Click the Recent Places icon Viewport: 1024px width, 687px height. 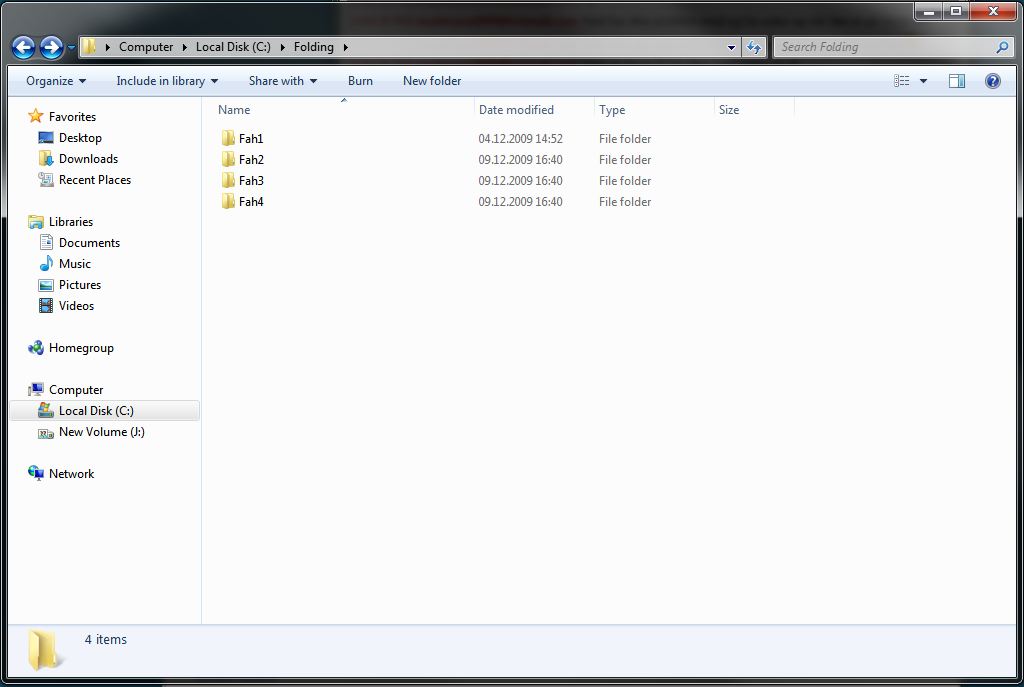[x=46, y=180]
